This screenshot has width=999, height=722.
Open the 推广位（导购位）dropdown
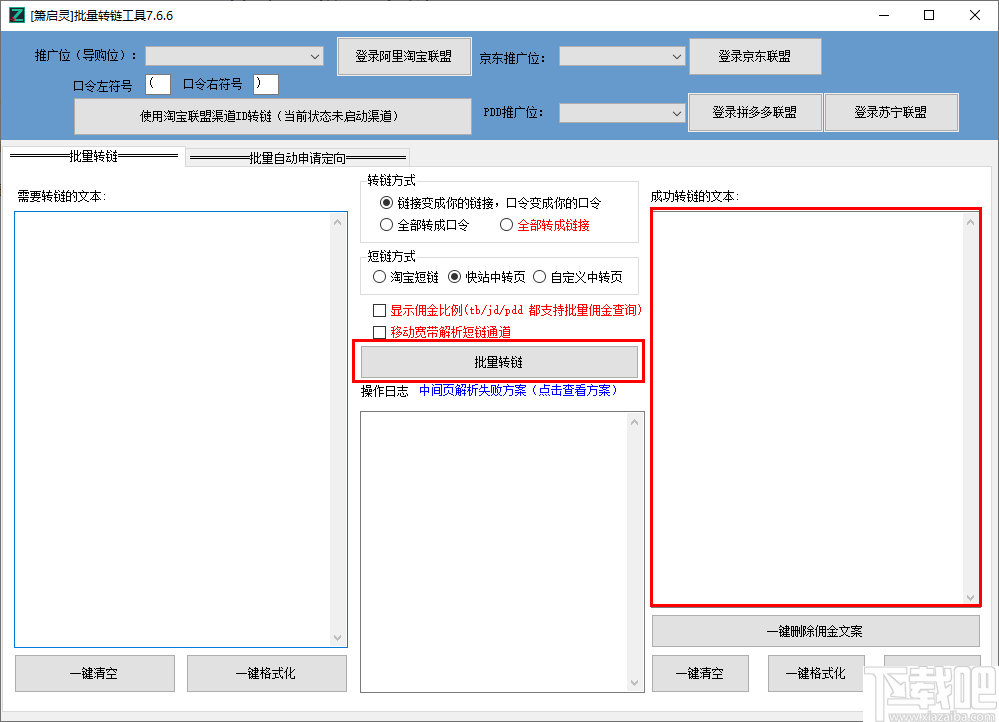[233, 56]
